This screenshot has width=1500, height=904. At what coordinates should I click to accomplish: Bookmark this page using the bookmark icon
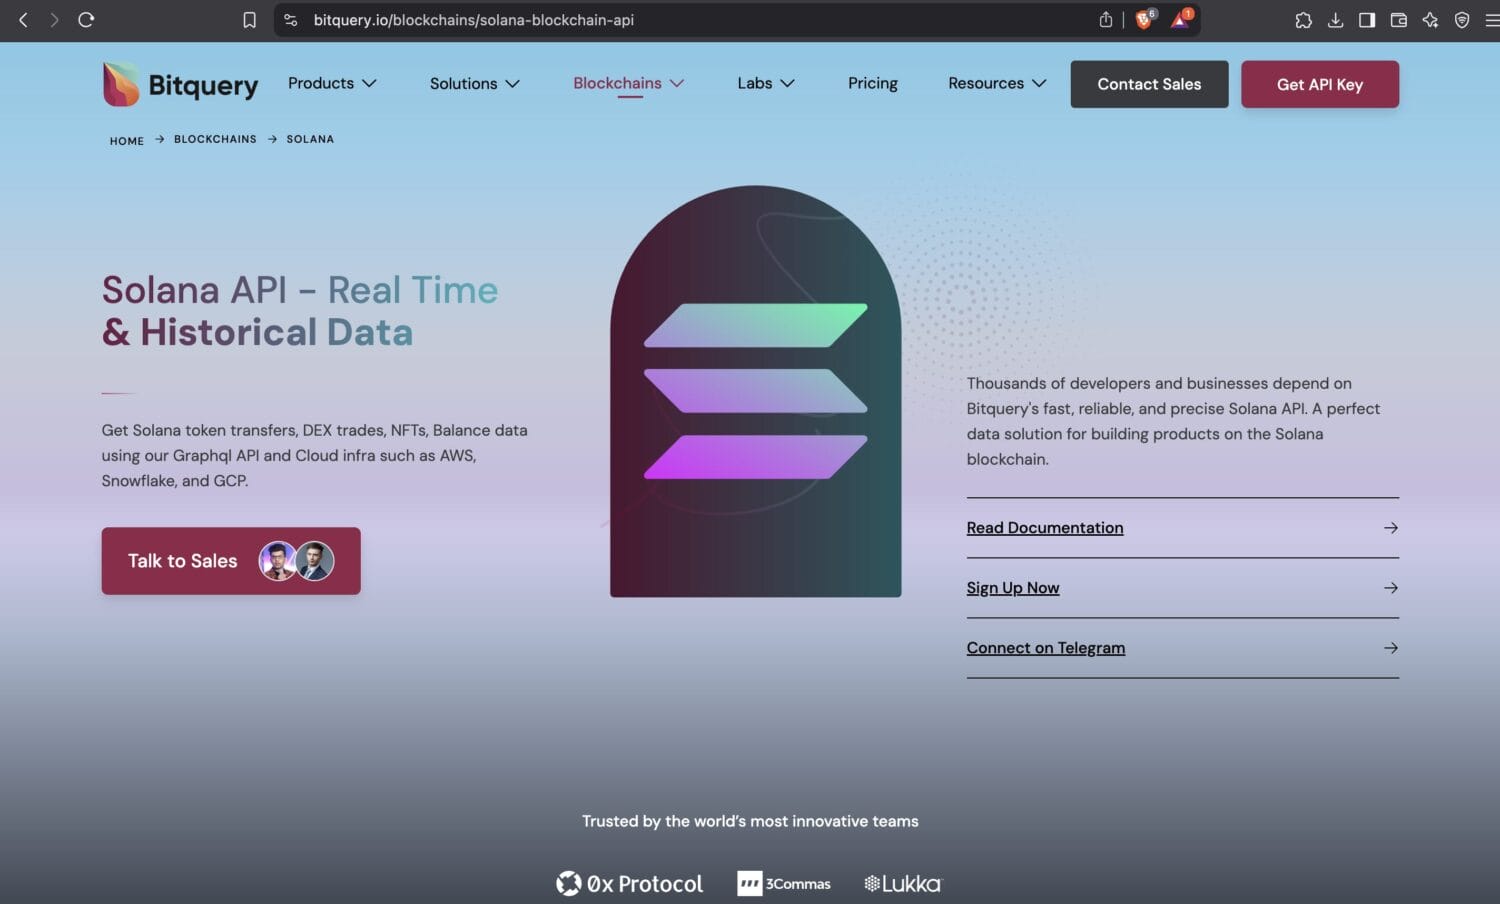249,20
